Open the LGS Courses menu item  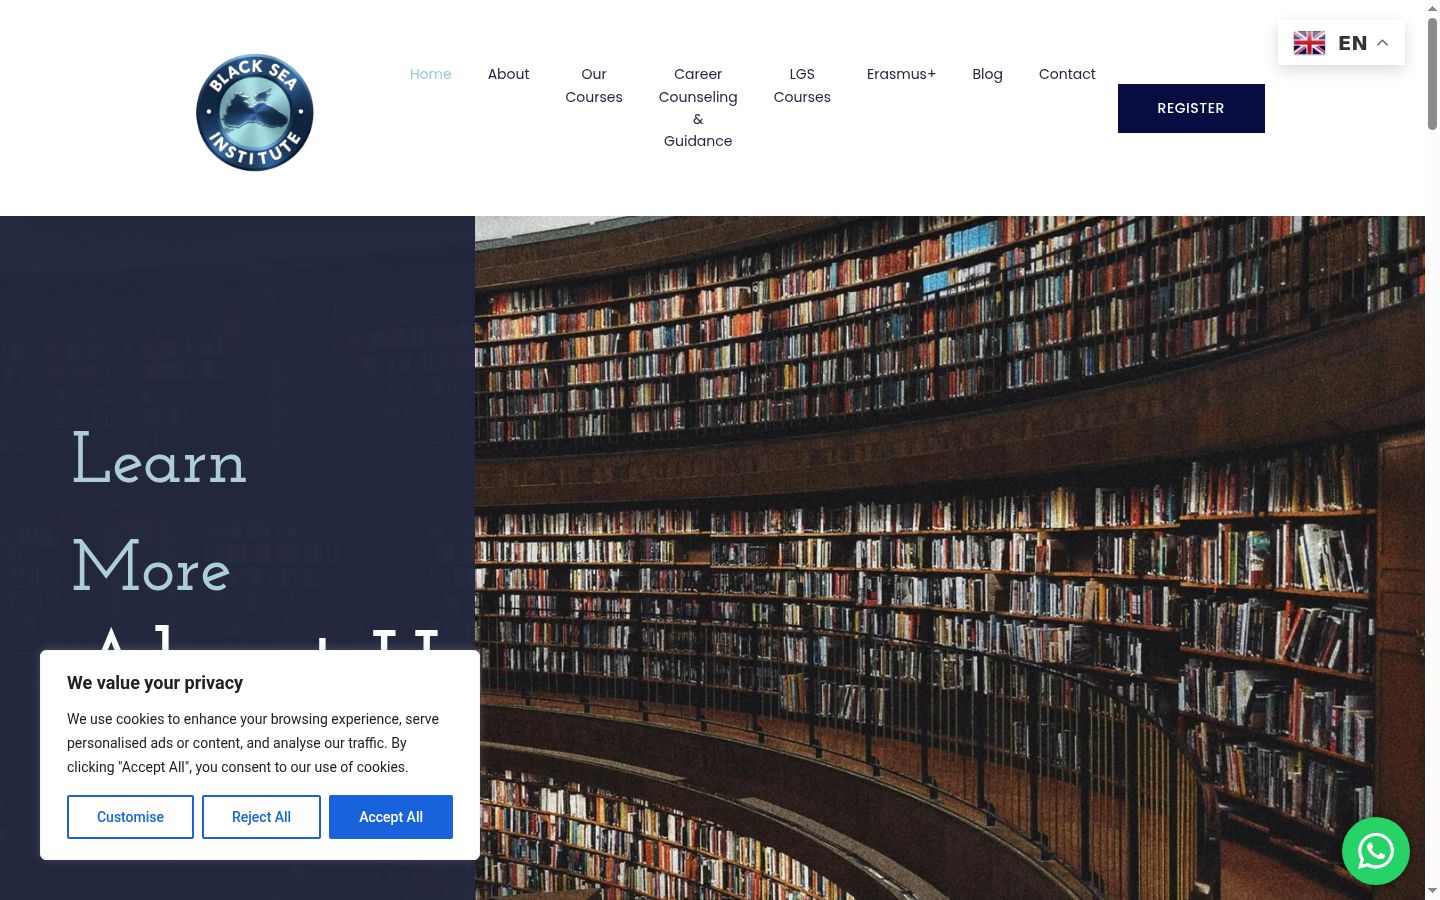coord(802,85)
